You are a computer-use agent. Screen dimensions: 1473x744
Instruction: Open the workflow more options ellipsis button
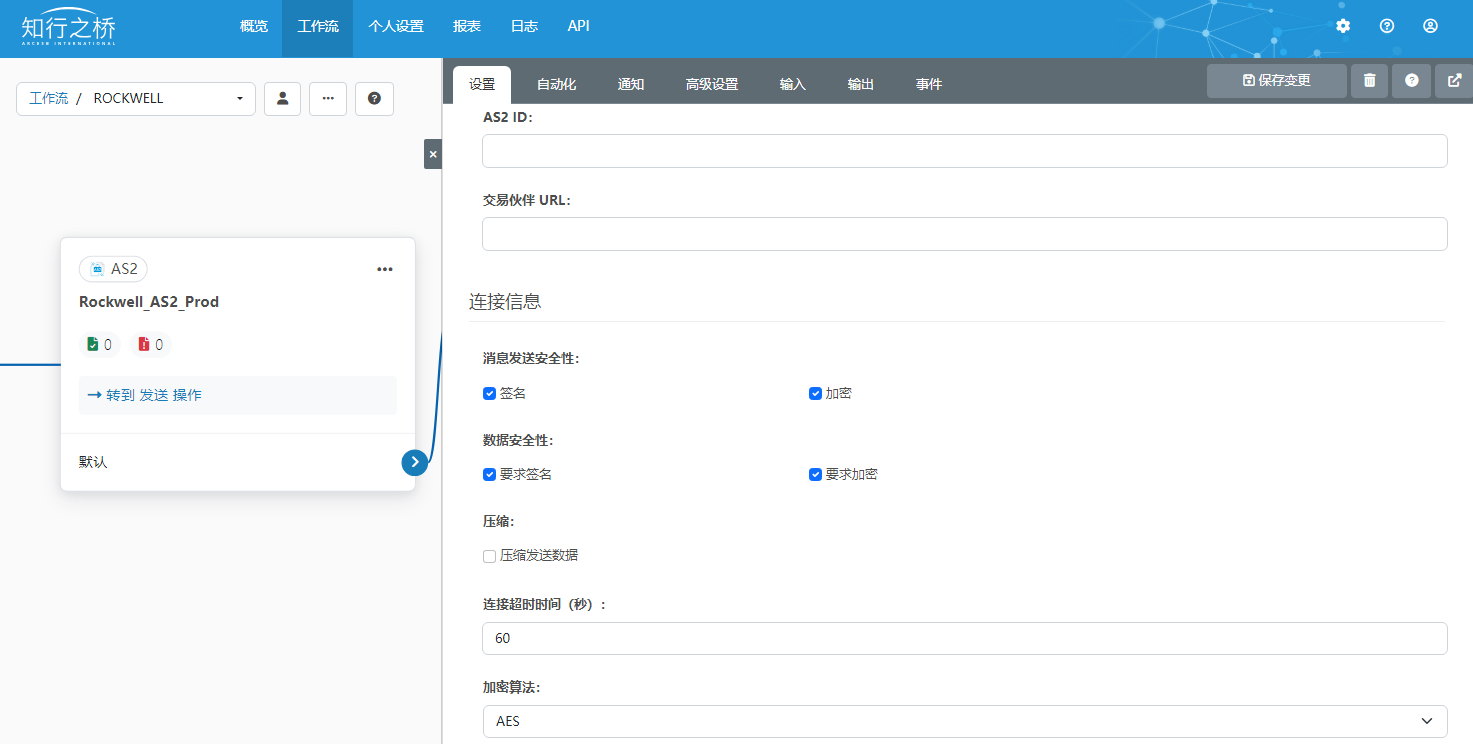(x=328, y=99)
